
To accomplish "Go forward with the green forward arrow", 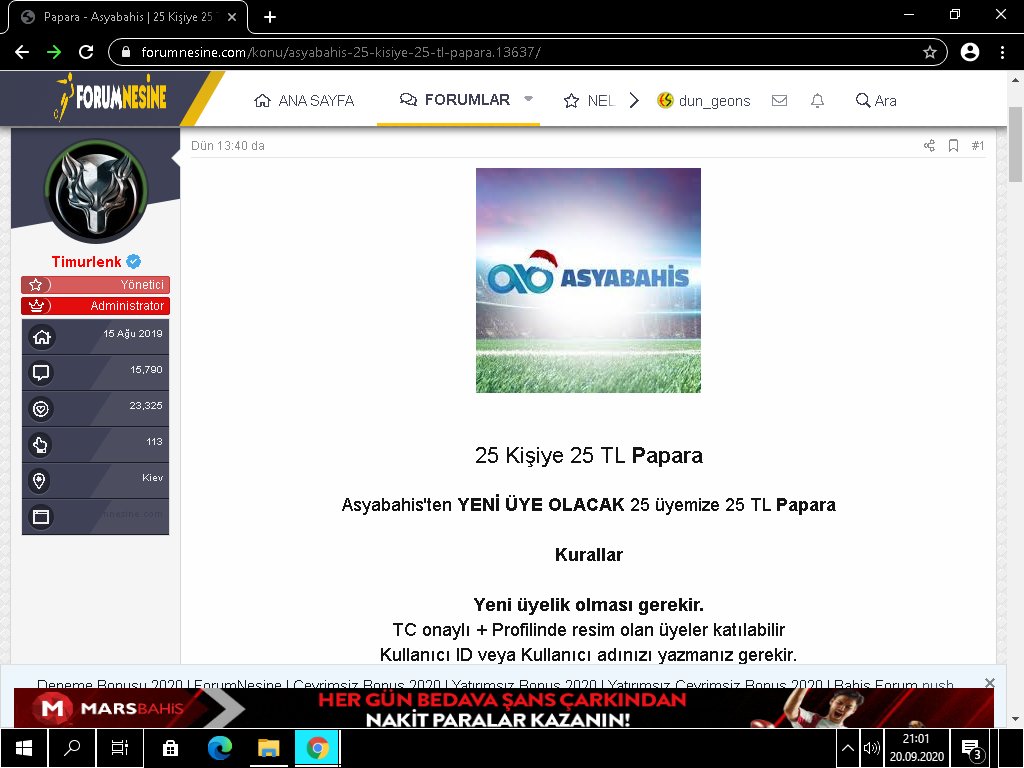I will (54, 52).
